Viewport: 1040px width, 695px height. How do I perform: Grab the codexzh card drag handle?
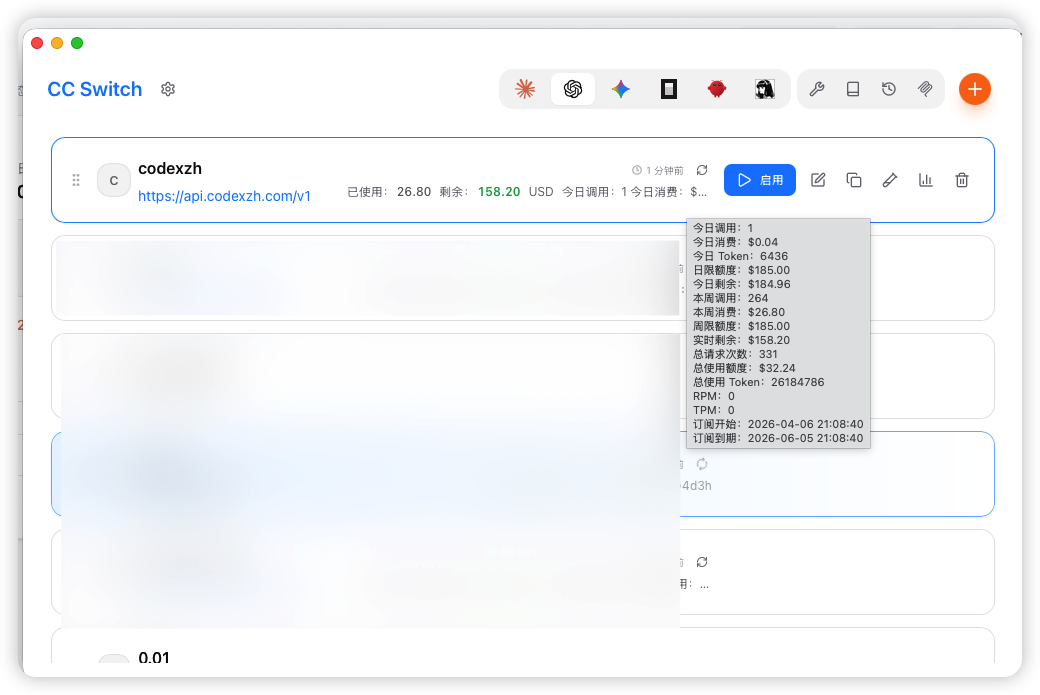76,180
